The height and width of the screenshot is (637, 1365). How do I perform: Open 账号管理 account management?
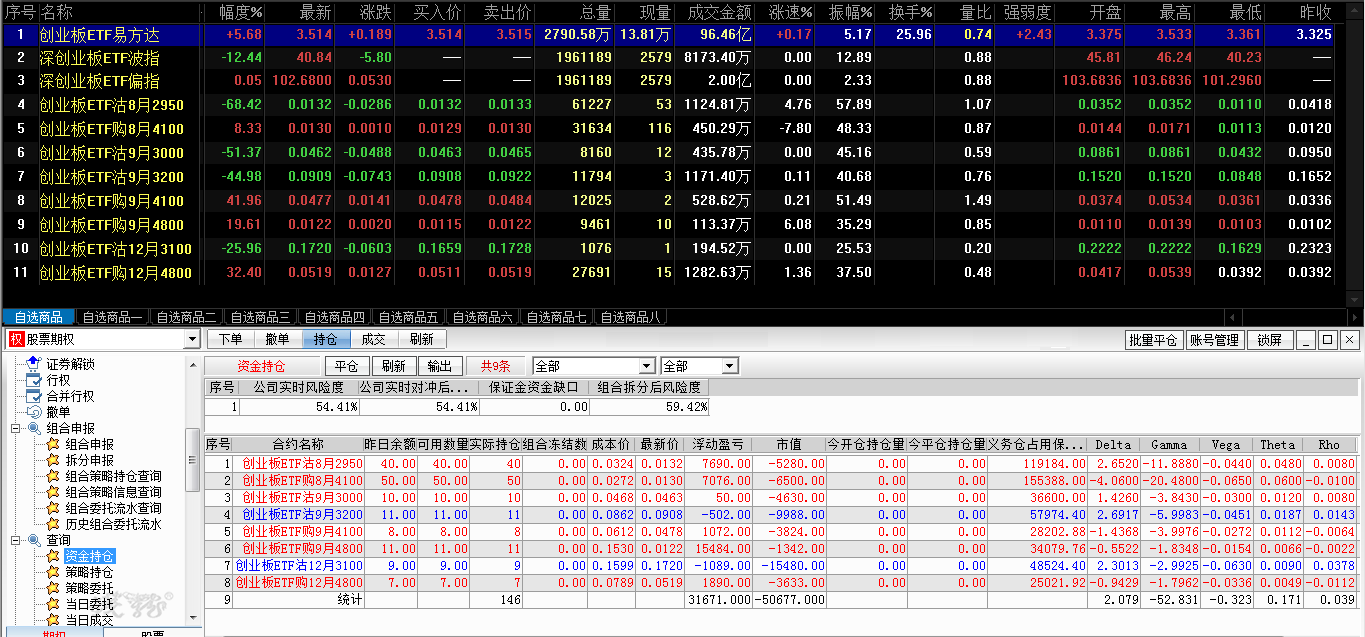point(1214,340)
